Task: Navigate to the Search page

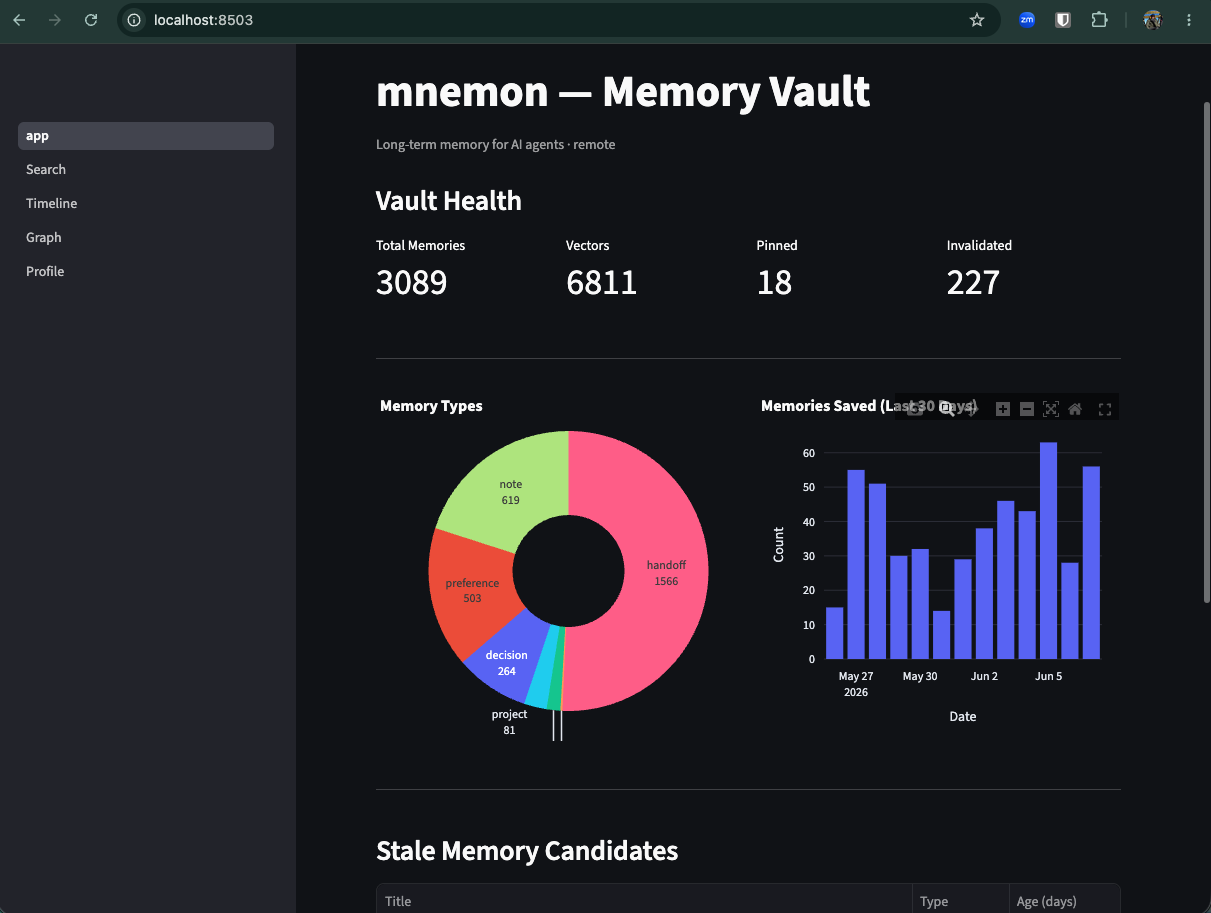Action: (x=146, y=170)
